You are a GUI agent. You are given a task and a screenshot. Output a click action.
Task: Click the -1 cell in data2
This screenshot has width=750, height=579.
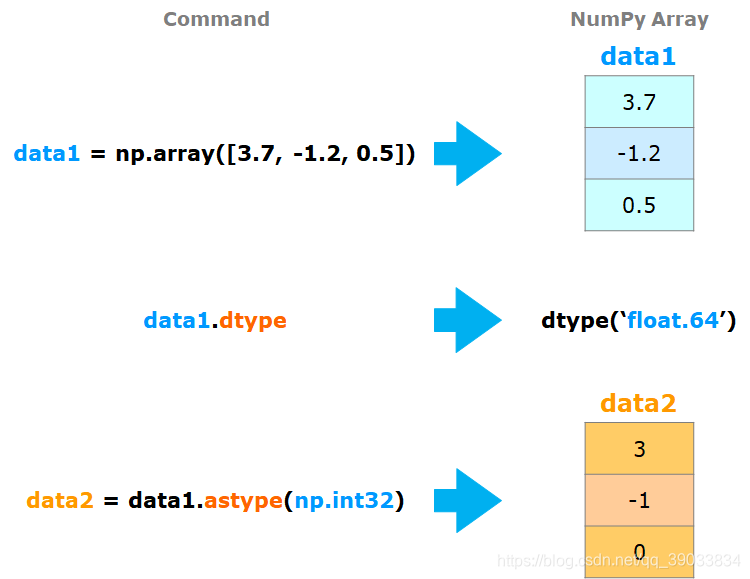click(639, 500)
